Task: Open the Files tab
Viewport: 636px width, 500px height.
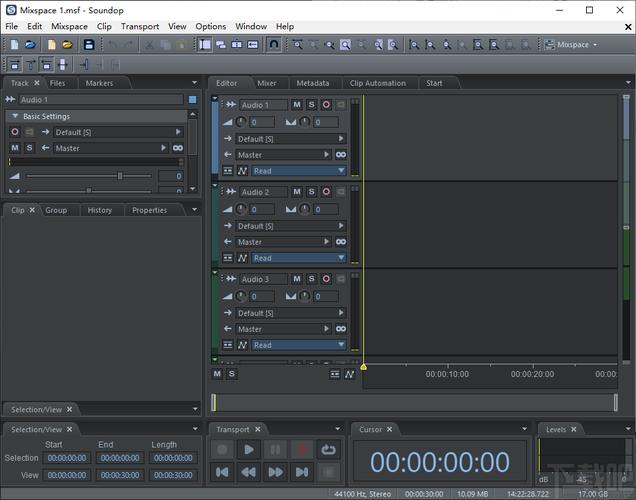Action: (x=57, y=83)
